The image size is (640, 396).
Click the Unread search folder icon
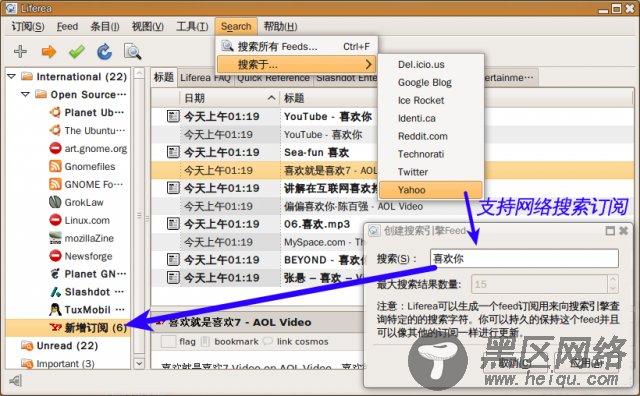click(27, 346)
